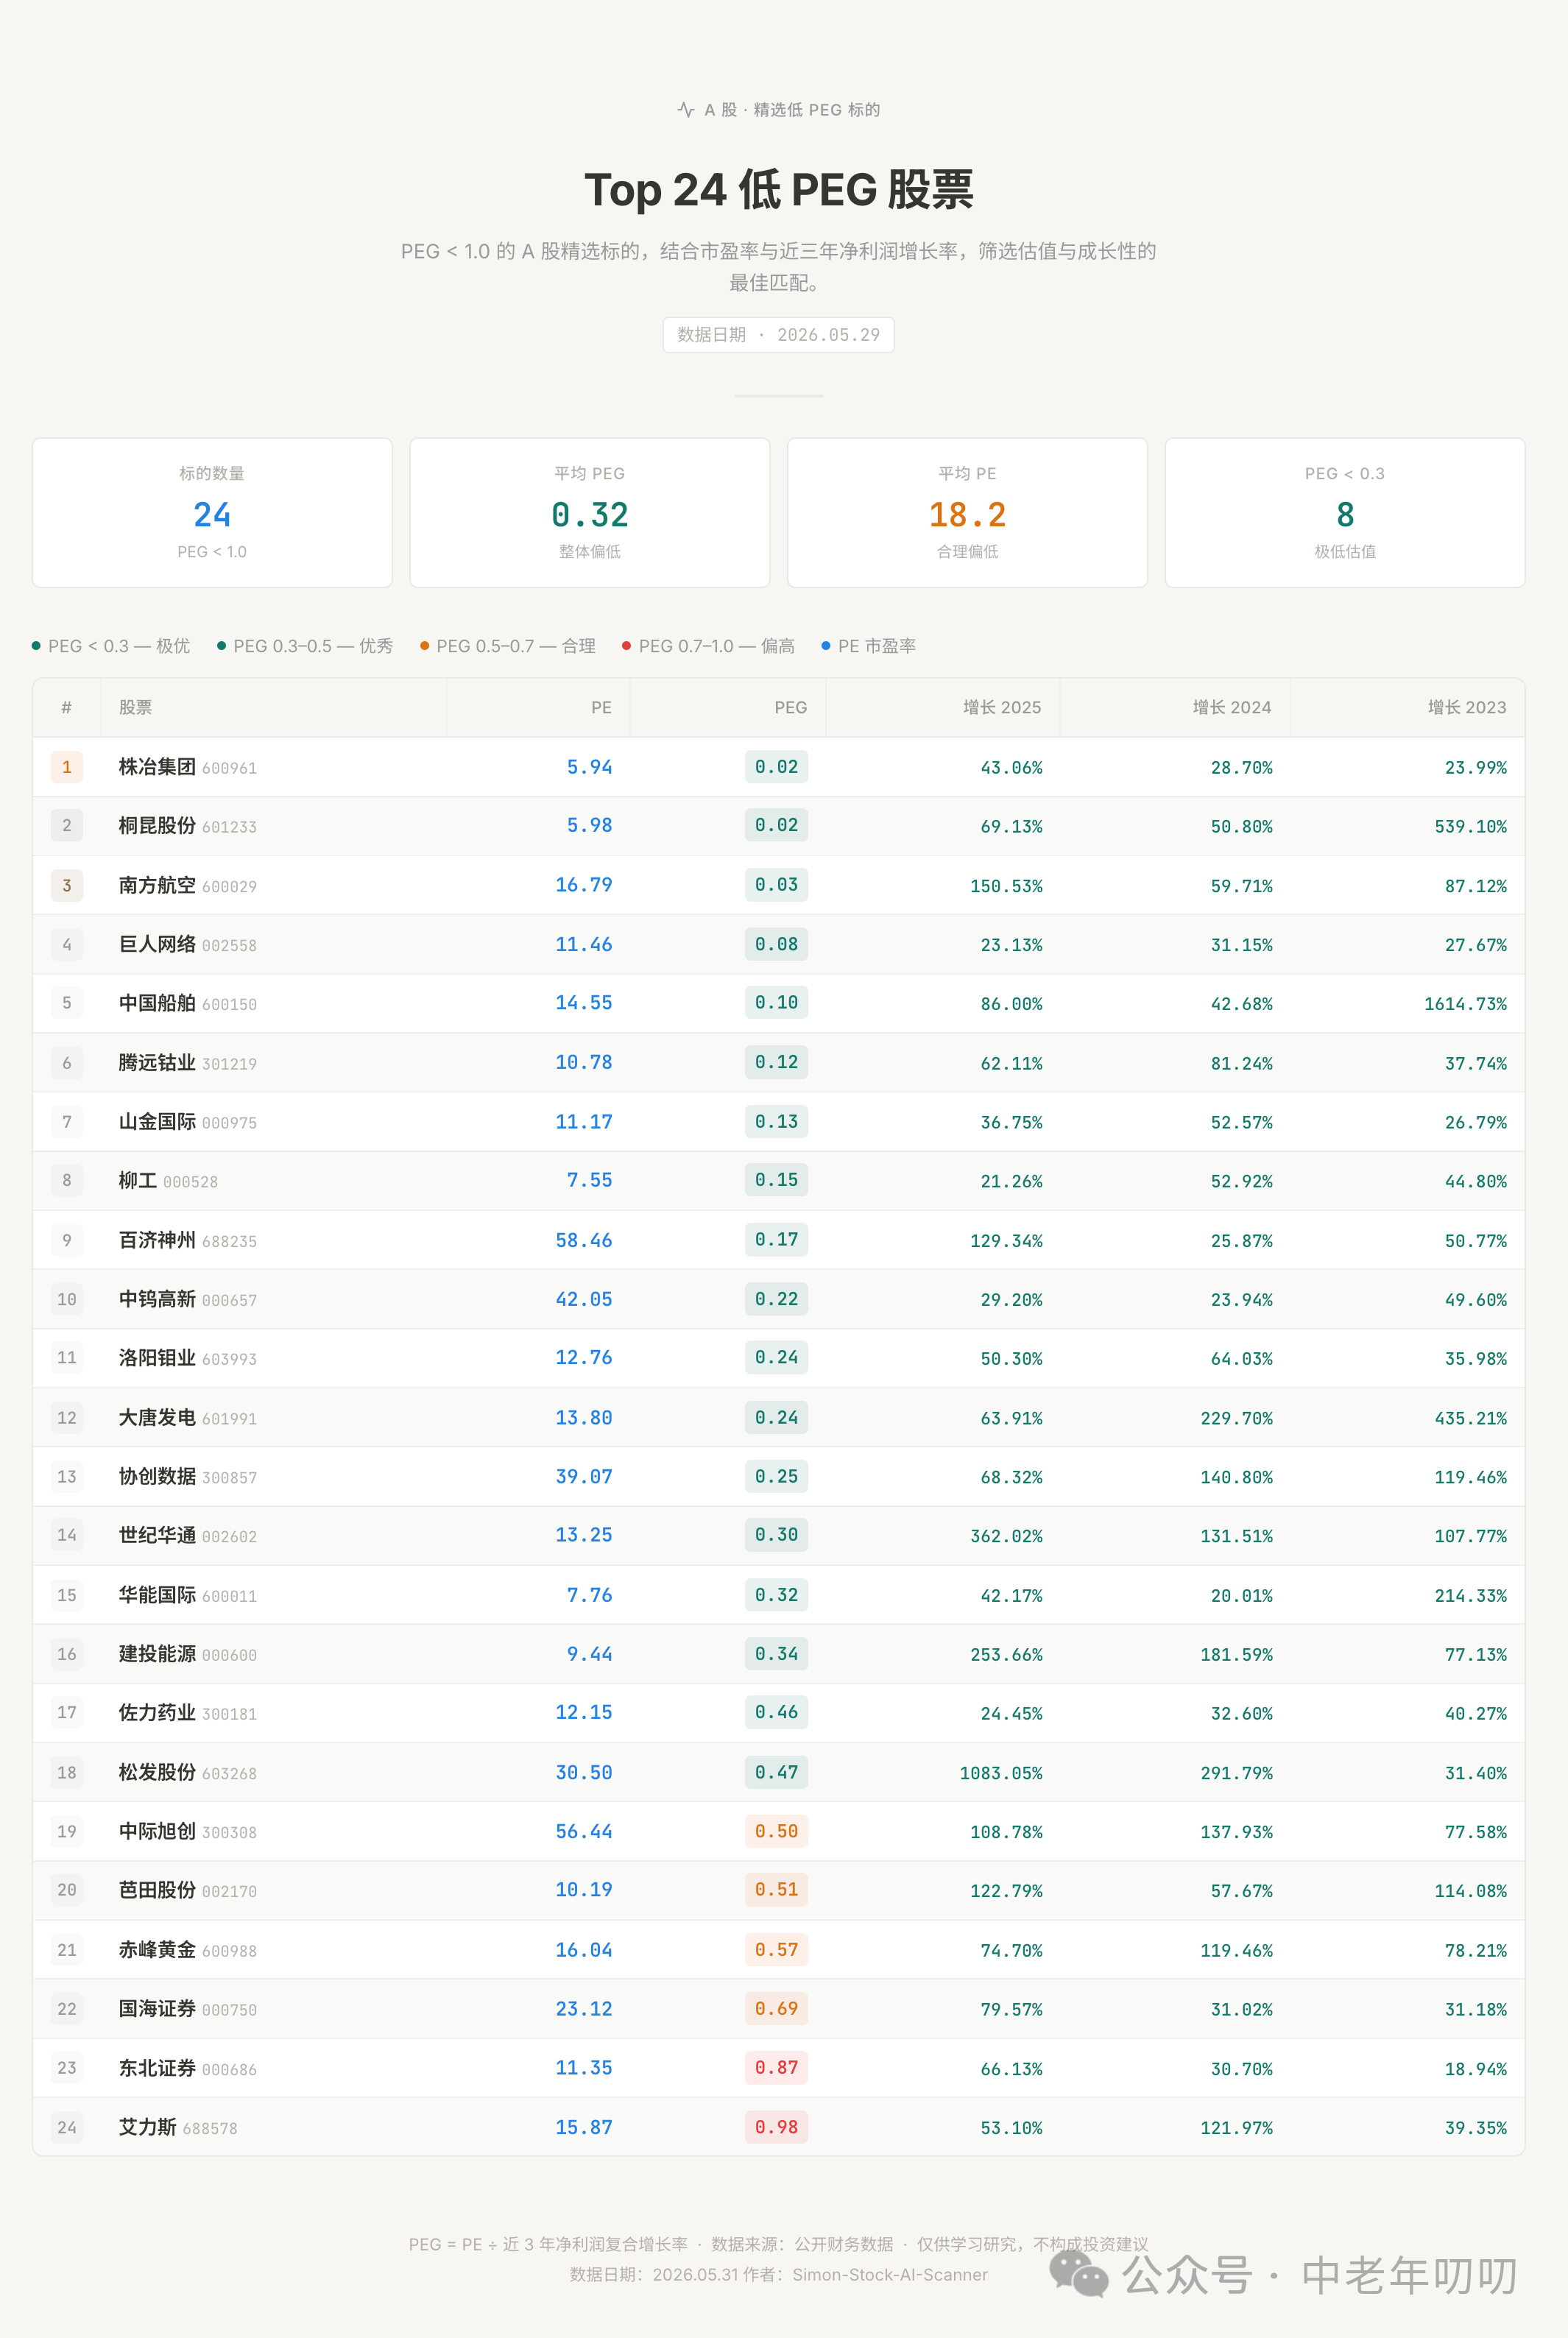Click the rank 10 badge for 中钨高新

click(x=67, y=1299)
